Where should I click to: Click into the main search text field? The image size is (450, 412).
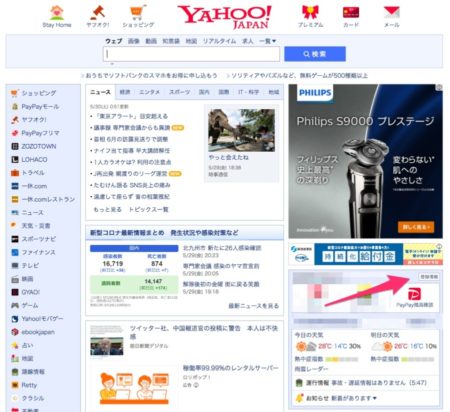[191, 54]
